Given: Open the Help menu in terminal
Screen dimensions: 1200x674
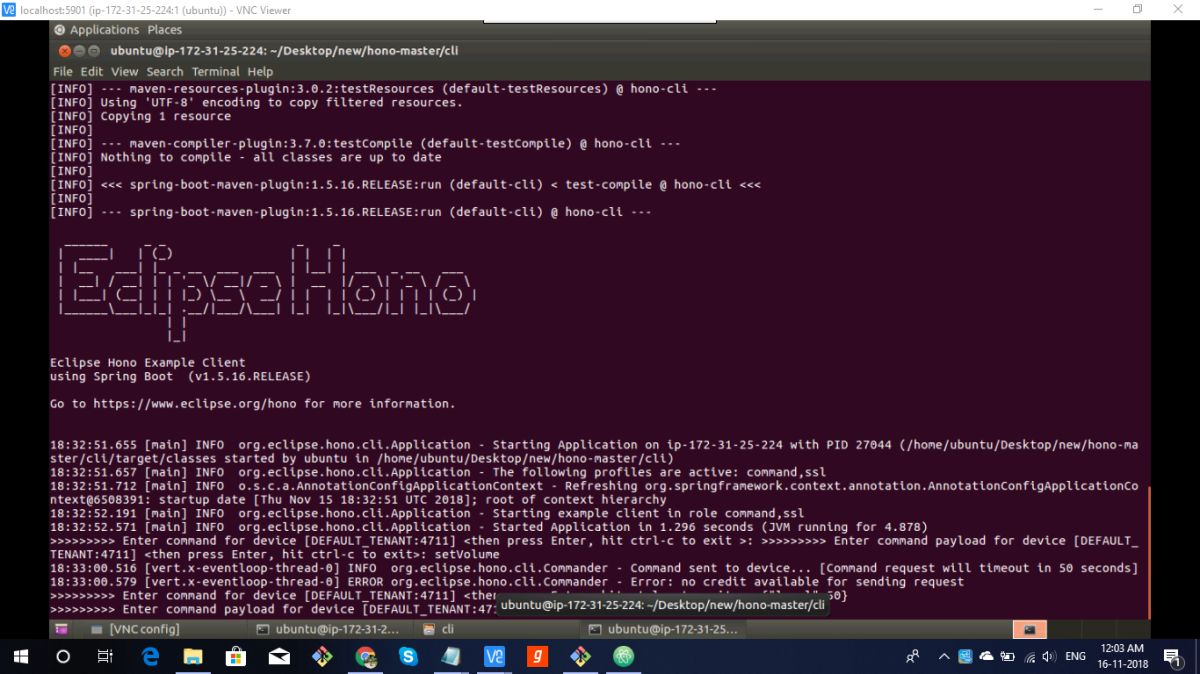Looking at the screenshot, I should pyautogui.click(x=260, y=72).
